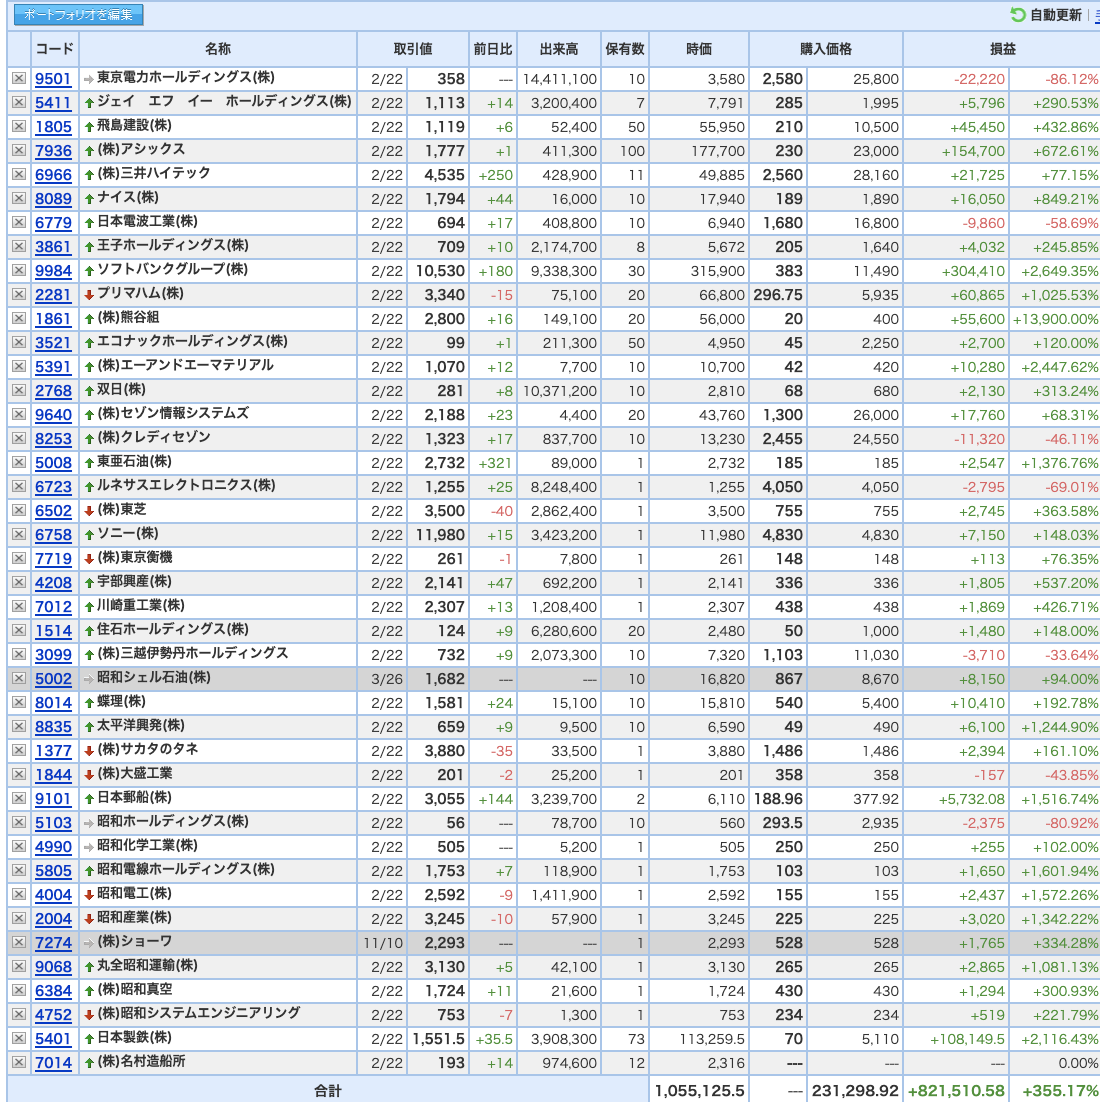Sort by the コード column header
1100x1102 pixels.
(55, 48)
